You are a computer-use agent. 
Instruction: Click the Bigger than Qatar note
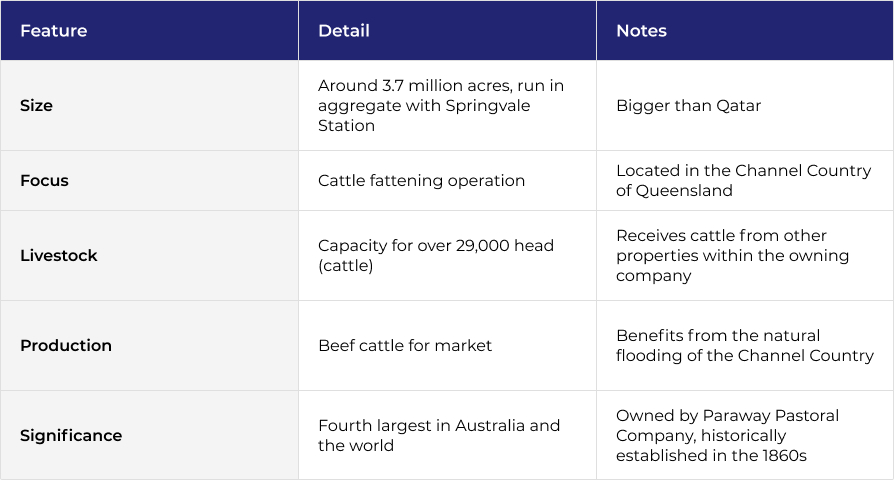[688, 105]
